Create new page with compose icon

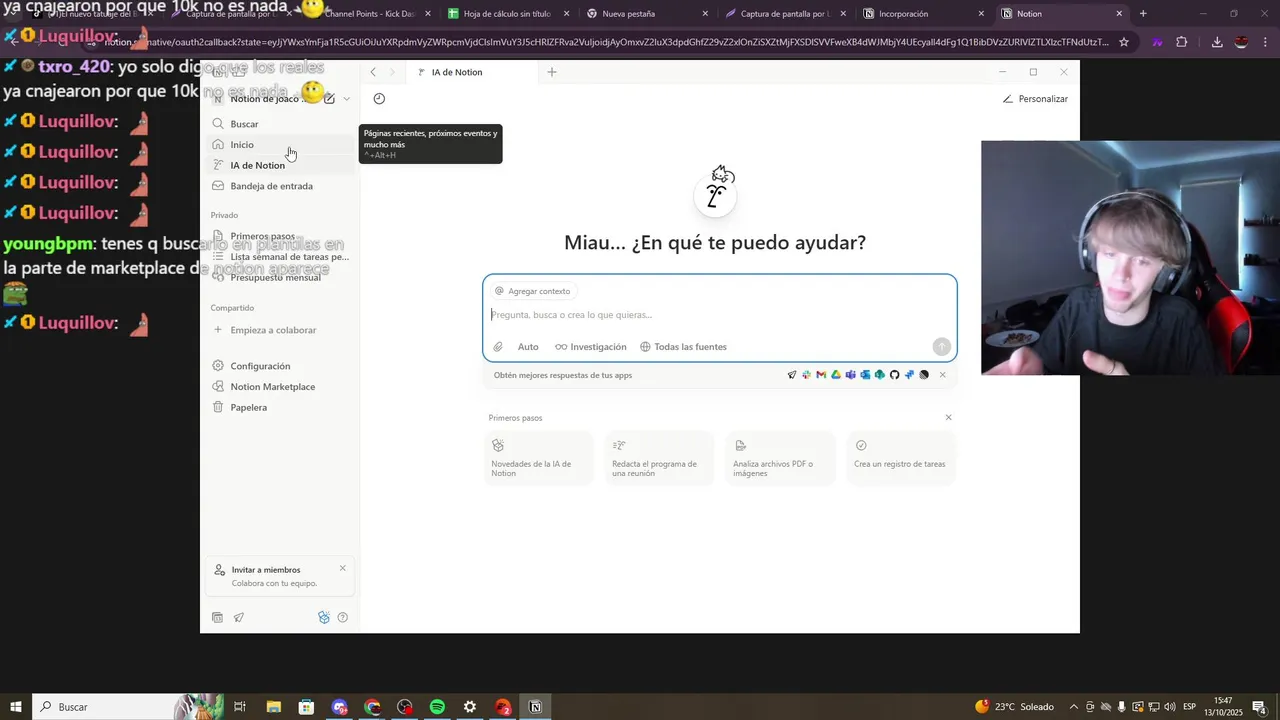pyautogui.click(x=329, y=99)
